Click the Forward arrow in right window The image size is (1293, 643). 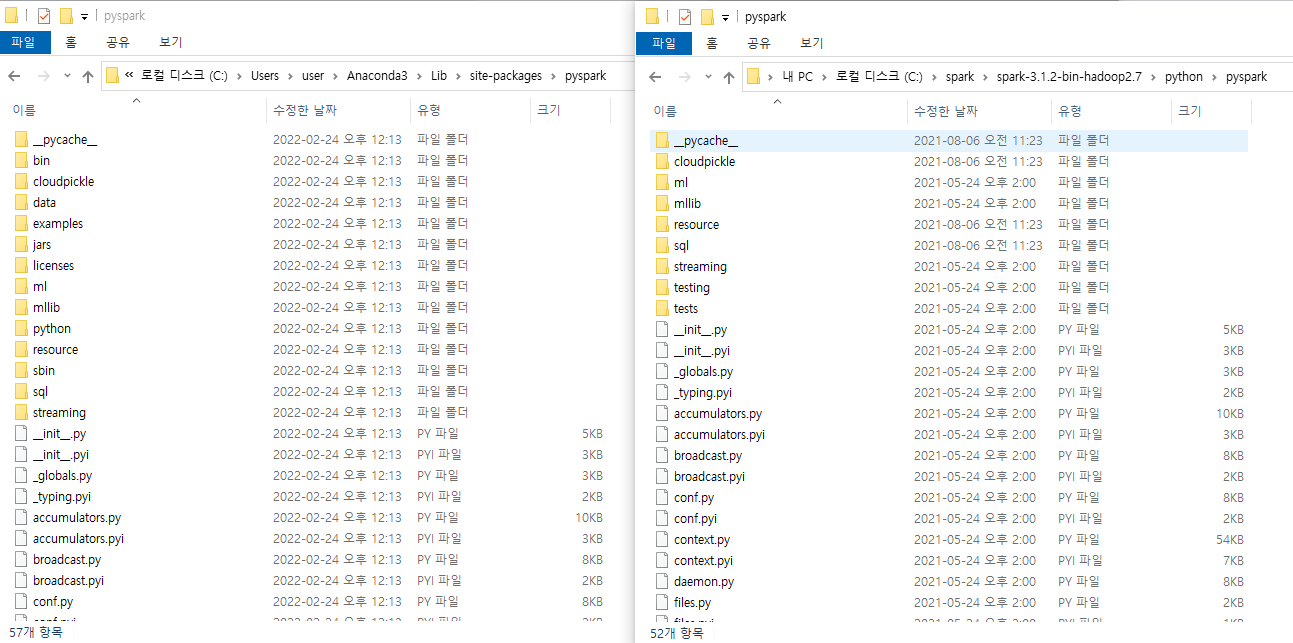(684, 77)
